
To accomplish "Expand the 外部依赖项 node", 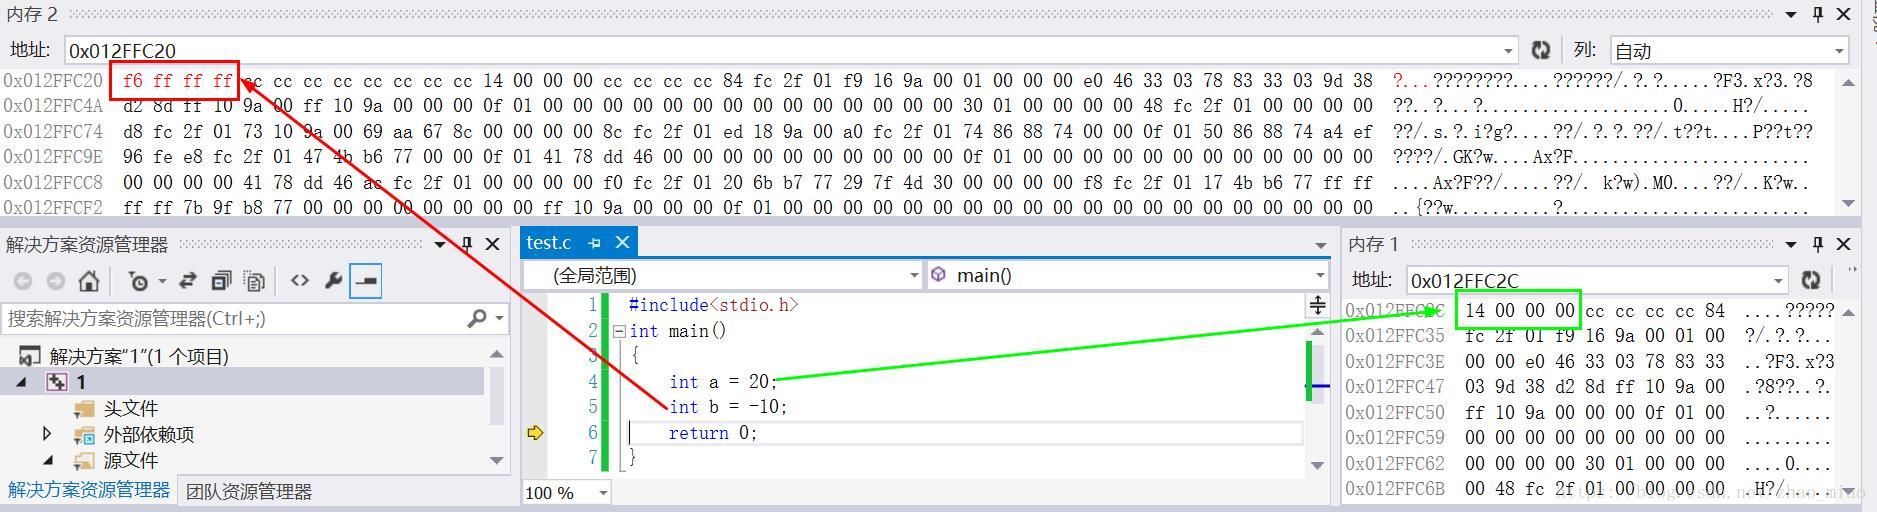I will pos(46,434).
